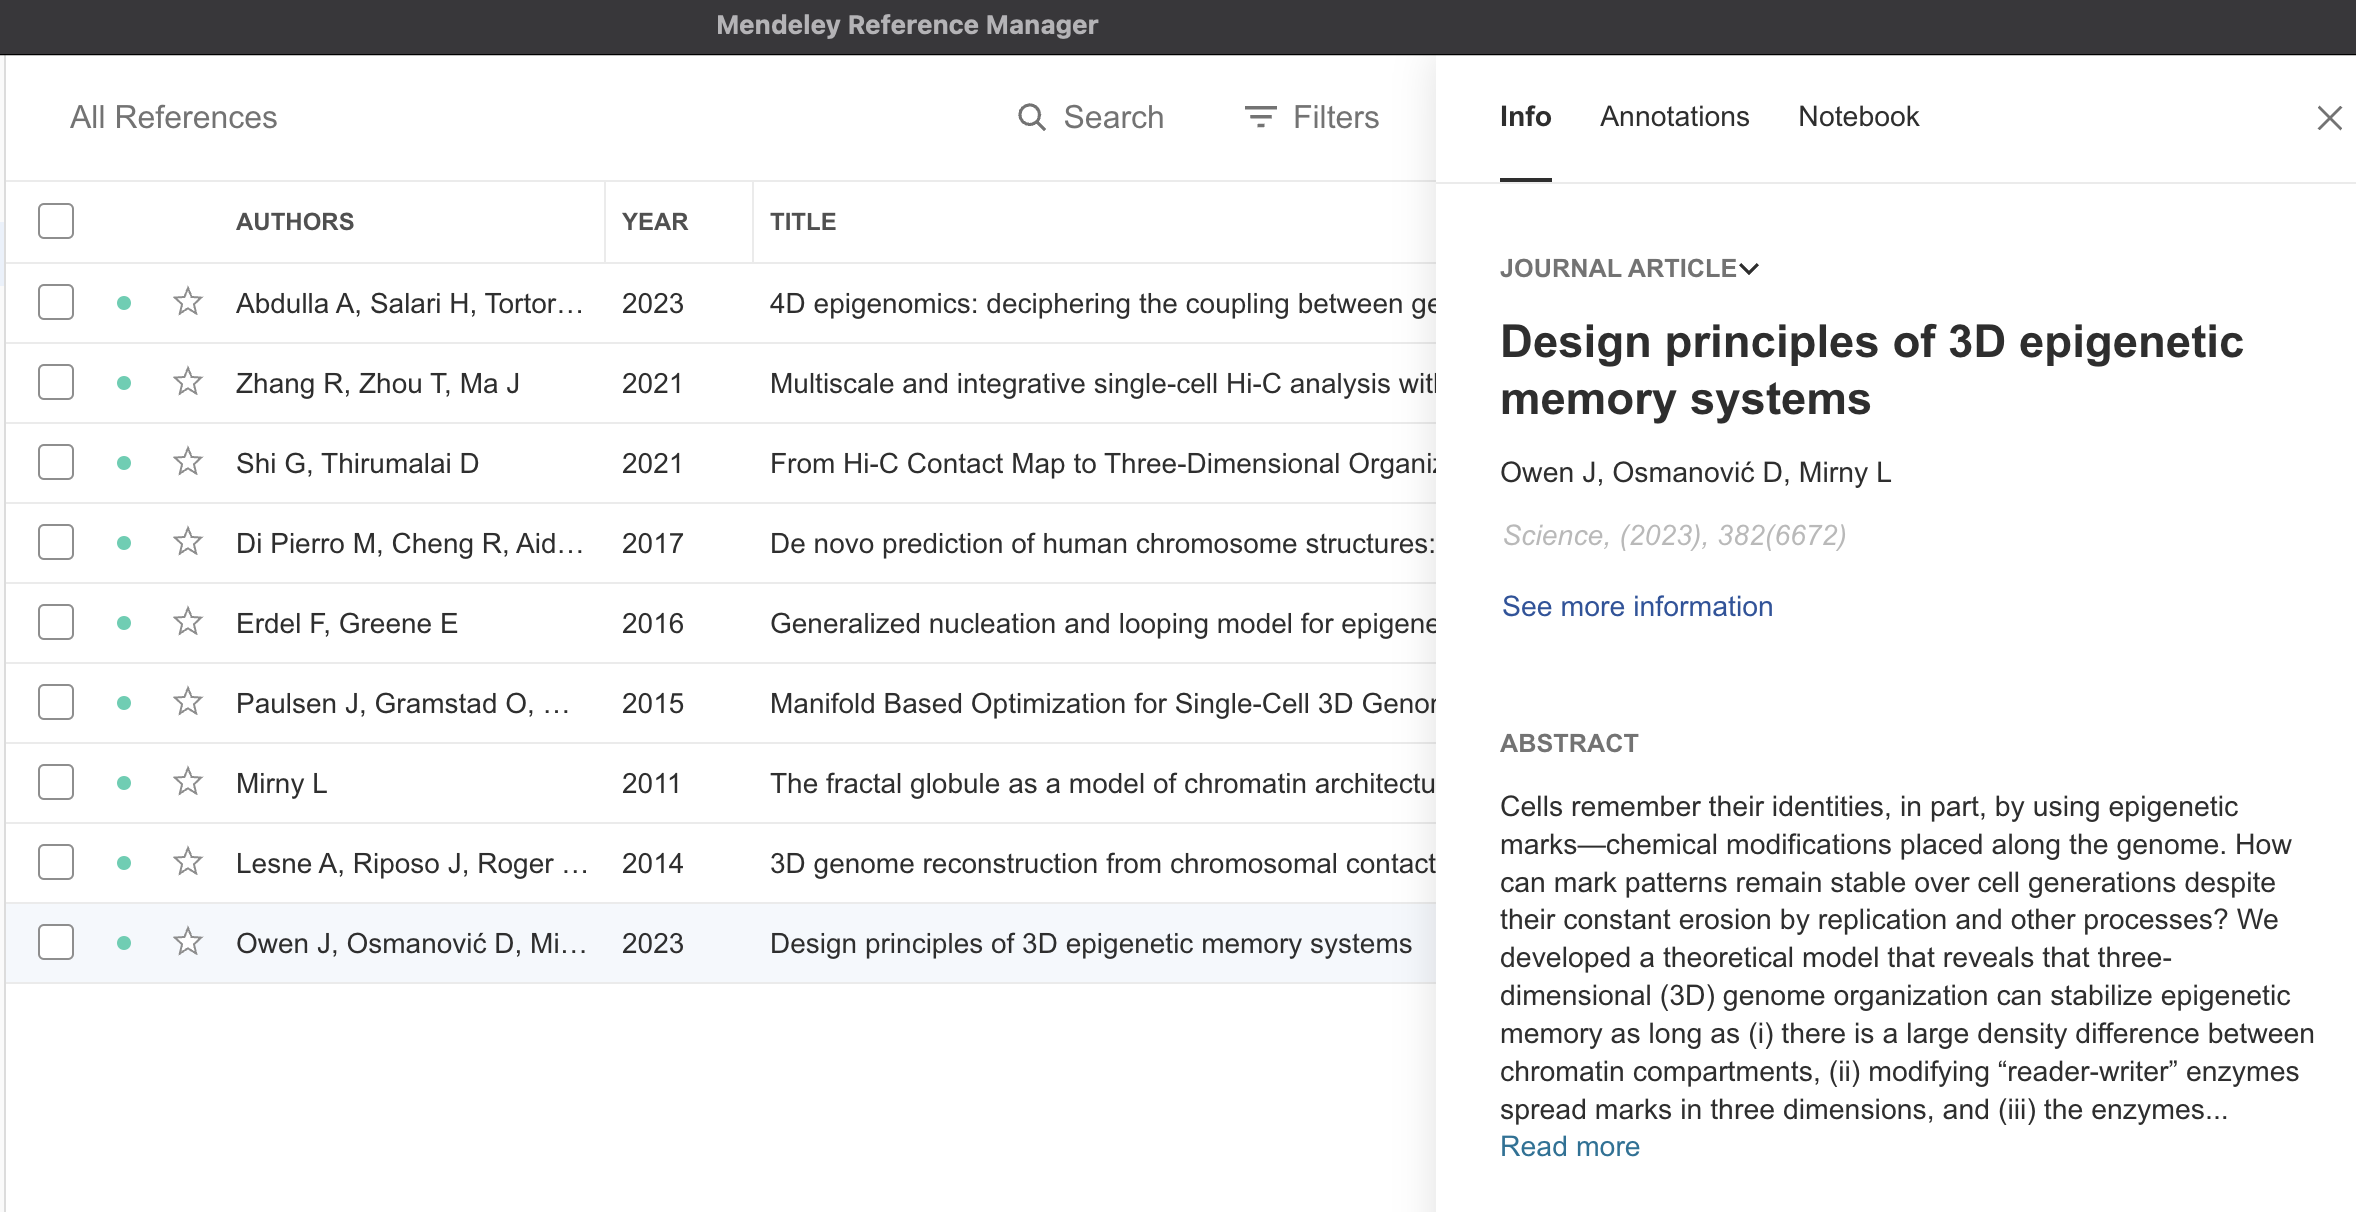Viewport: 2356px width, 1212px height.
Task: Close the info side panel
Action: coord(2329,118)
